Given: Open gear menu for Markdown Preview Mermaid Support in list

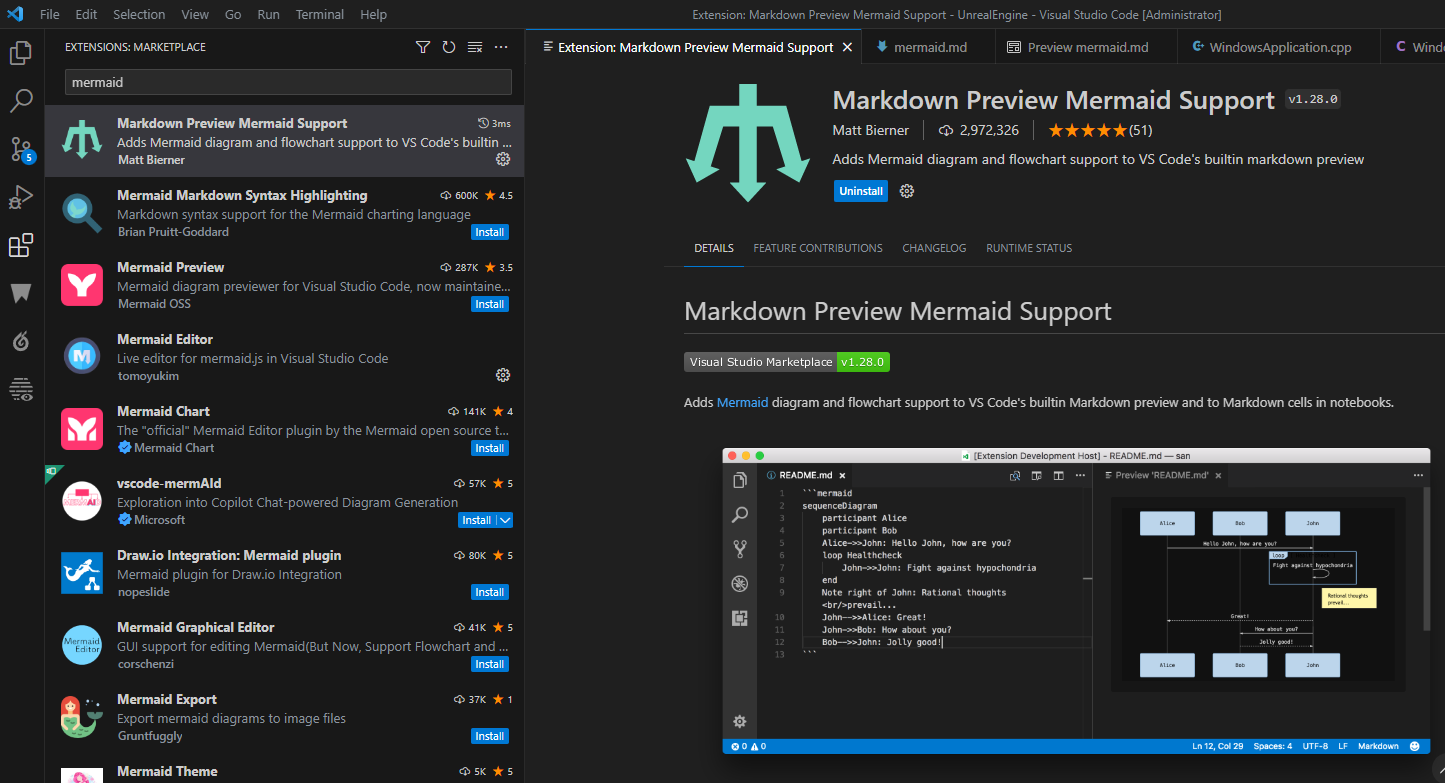Looking at the screenshot, I should [503, 159].
